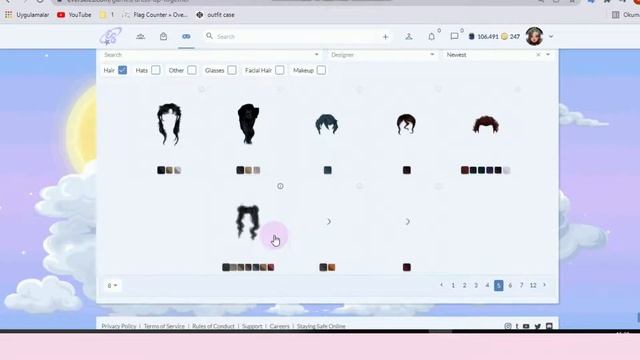Open Support link

coord(252,326)
